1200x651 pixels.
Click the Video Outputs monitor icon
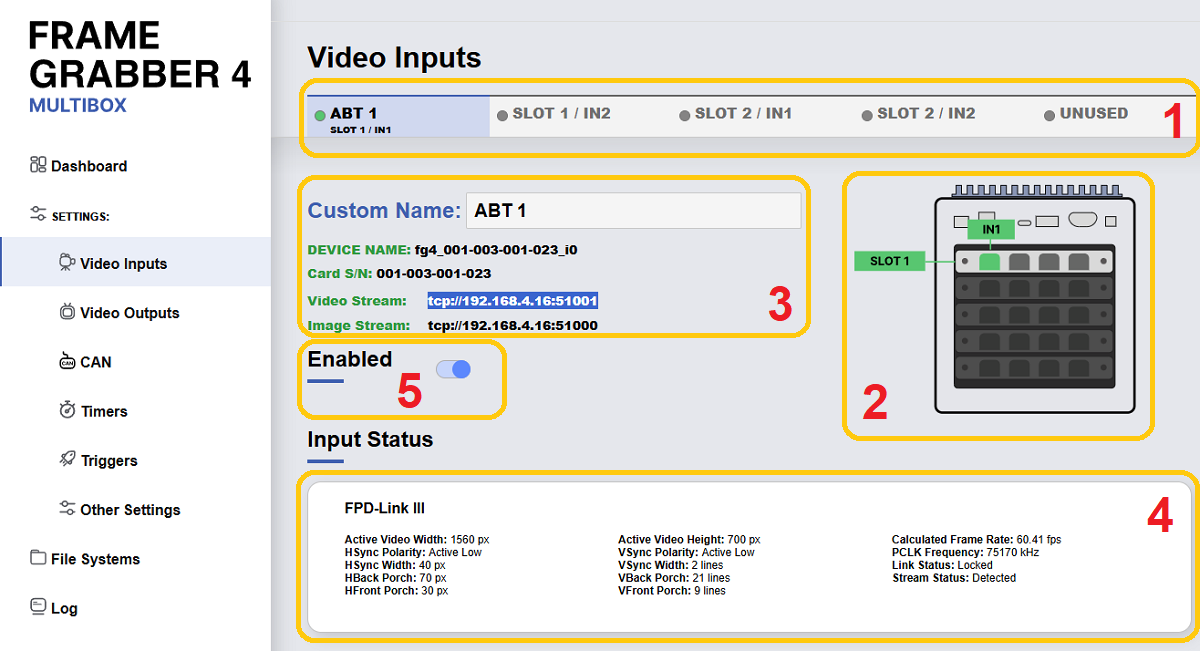(67, 312)
